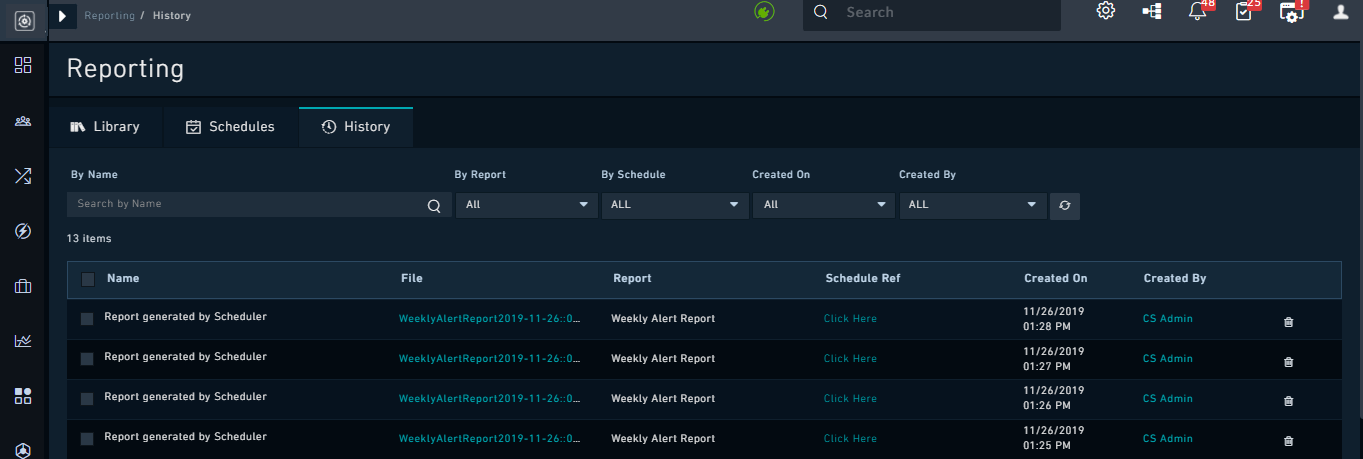Open the report file created at 01:25 PM

(x=490, y=439)
